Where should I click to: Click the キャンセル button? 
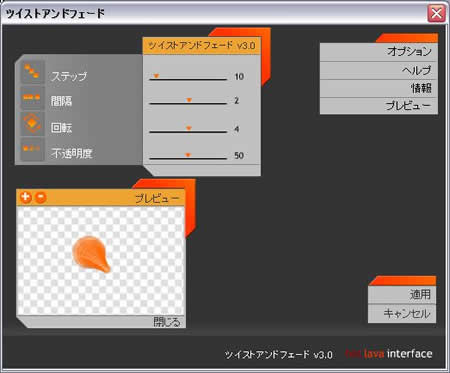(x=402, y=314)
